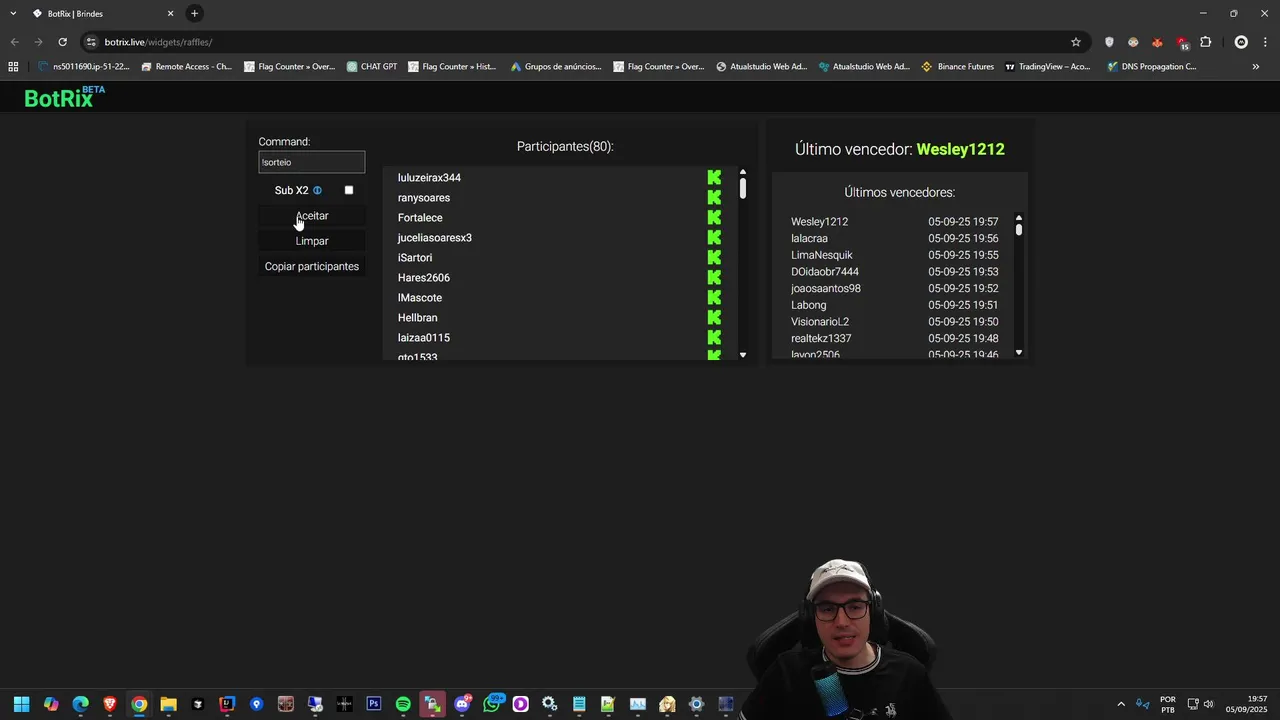The height and width of the screenshot is (720, 1280).
Task: Open Spotify from the taskbar
Action: tap(403, 704)
